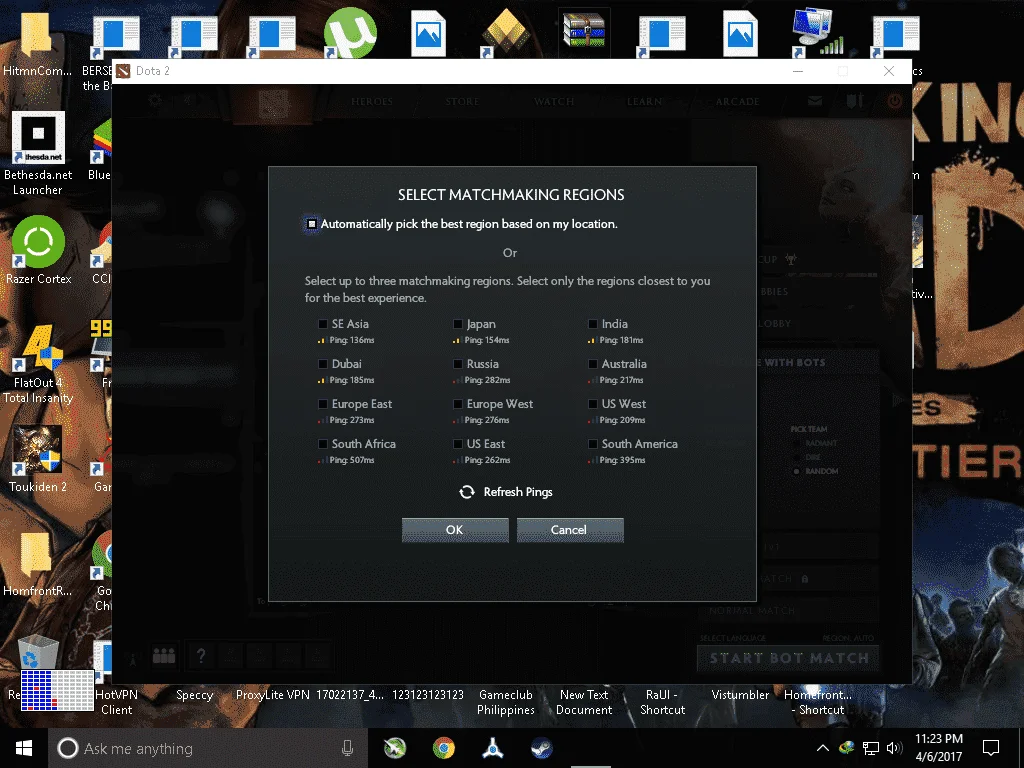The image size is (1024, 768).
Task: Open the Dota 2 settings gear icon
Action: pyautogui.click(x=155, y=101)
